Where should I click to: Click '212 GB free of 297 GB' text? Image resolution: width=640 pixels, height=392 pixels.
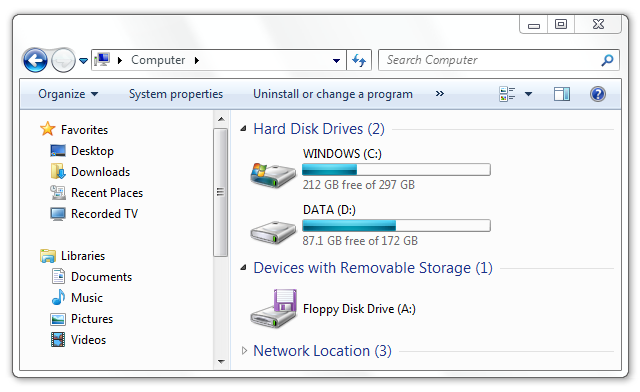[358, 185]
